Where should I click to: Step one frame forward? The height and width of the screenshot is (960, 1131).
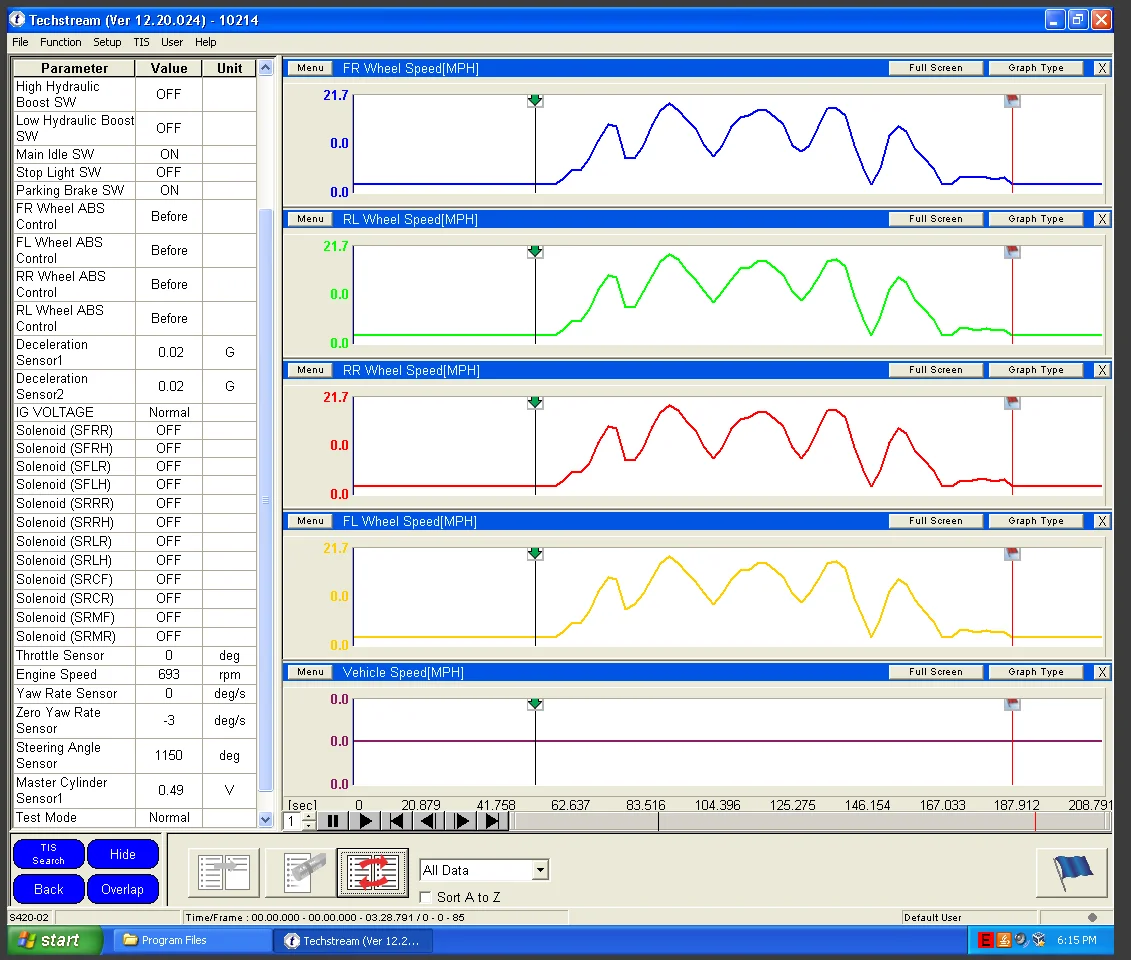pos(461,821)
